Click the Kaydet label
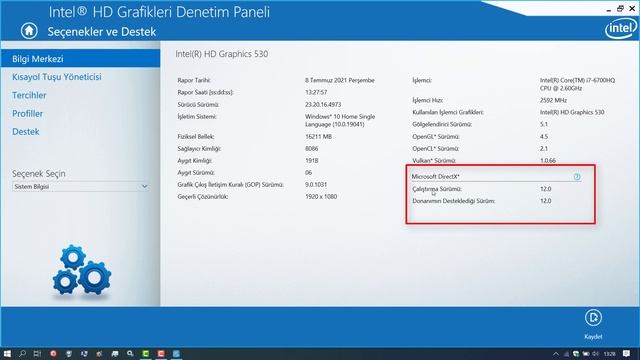The height and width of the screenshot is (360, 640). [x=593, y=337]
